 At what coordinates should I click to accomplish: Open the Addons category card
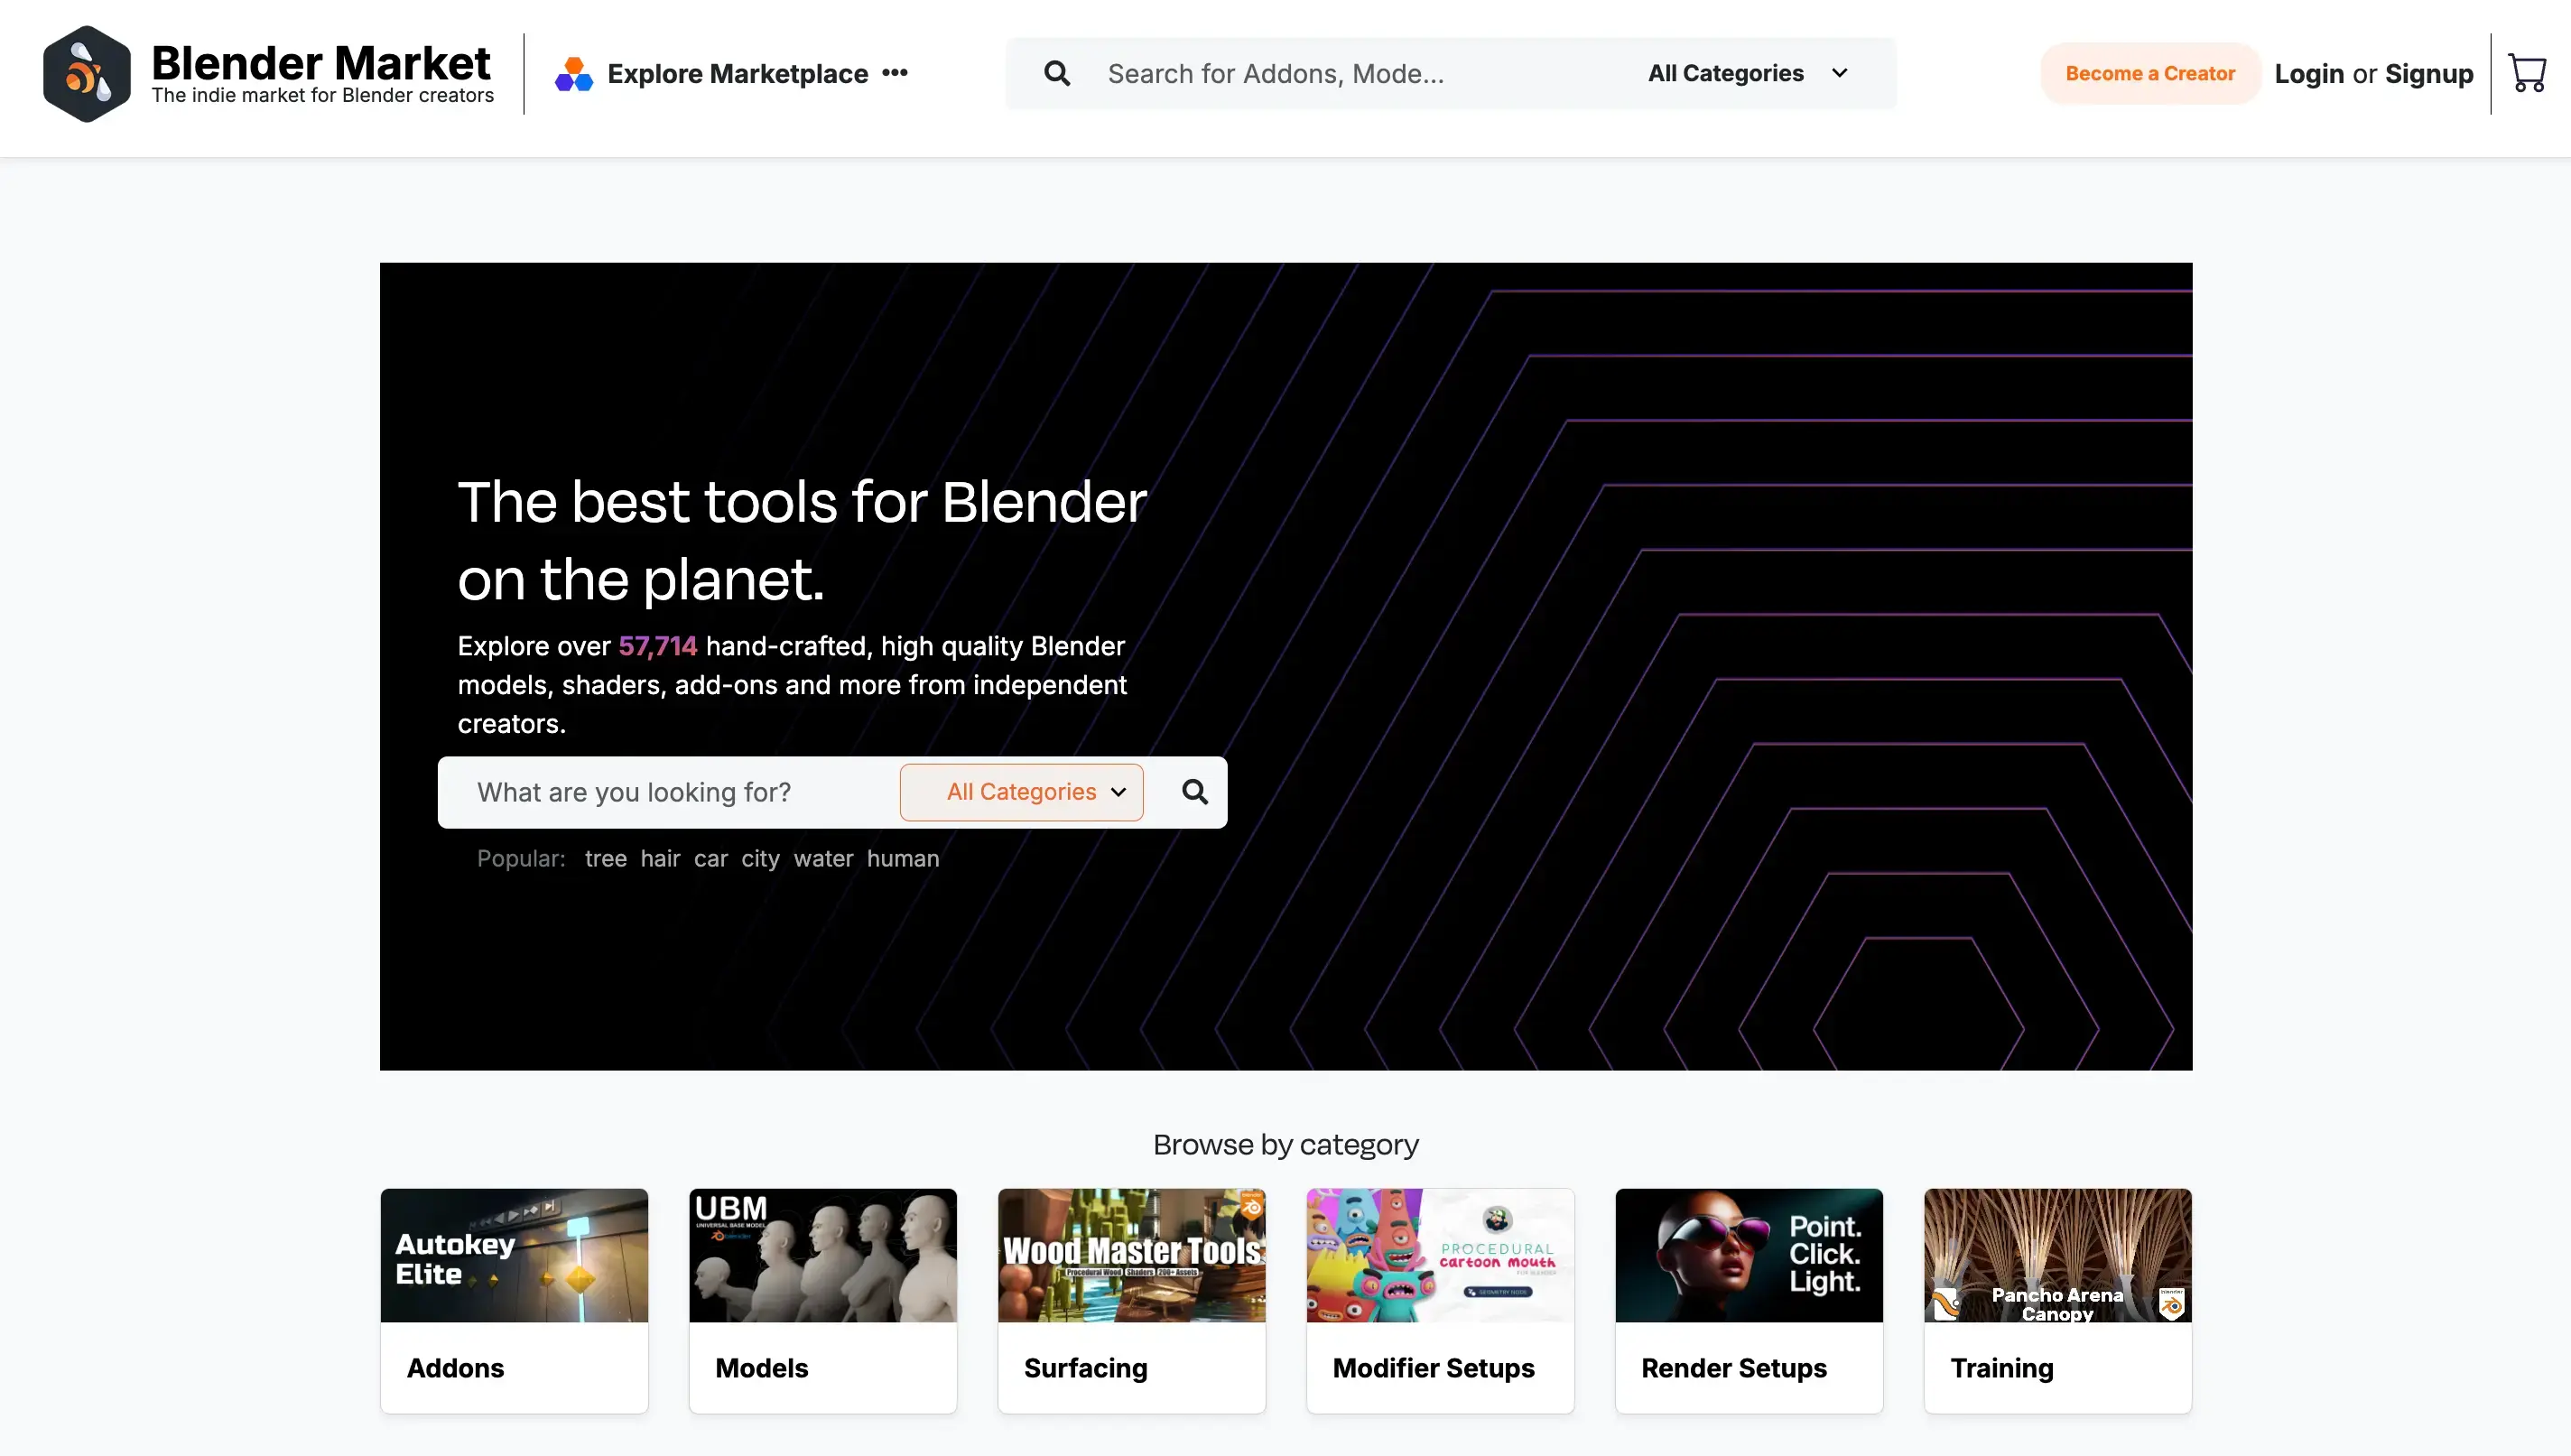pyautogui.click(x=513, y=1299)
